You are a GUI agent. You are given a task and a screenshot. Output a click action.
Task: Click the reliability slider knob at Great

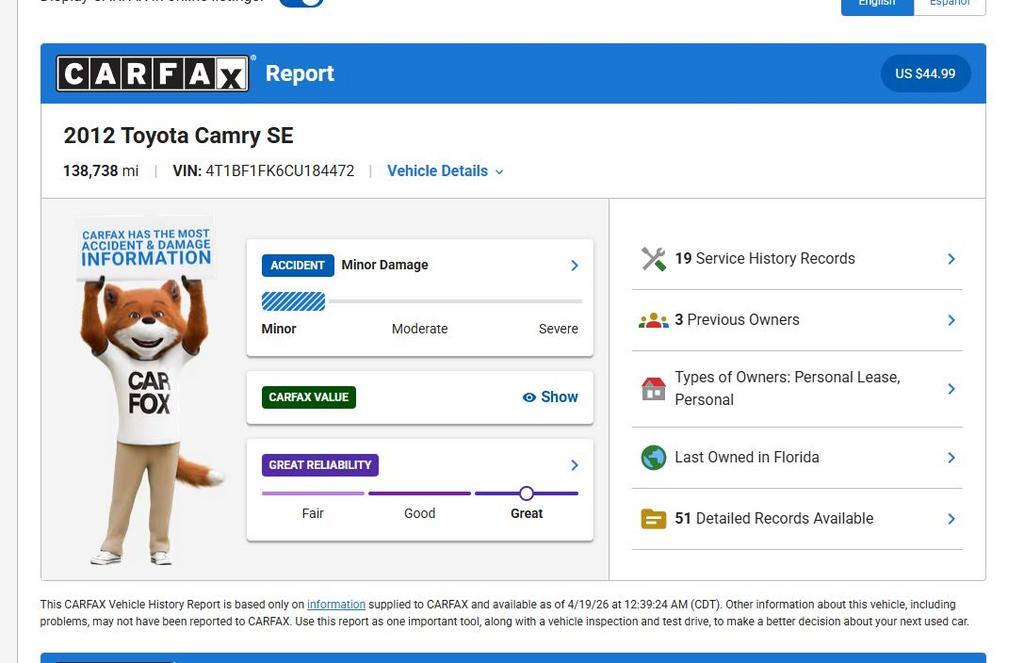[526, 493]
